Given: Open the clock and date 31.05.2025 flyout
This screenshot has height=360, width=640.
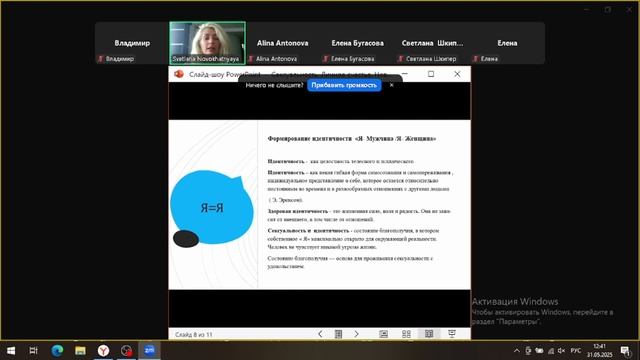Looking at the screenshot, I should coord(600,350).
